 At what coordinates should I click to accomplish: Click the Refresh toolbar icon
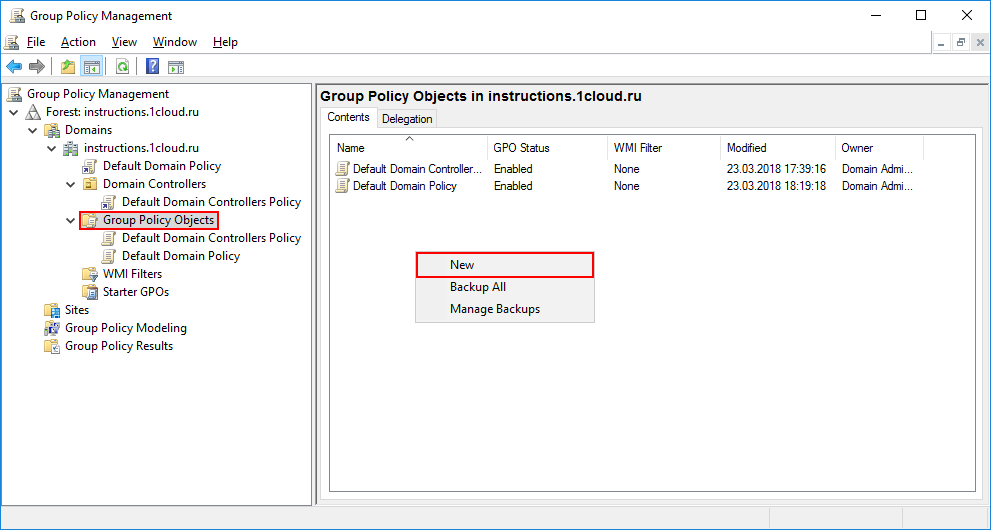[122, 67]
